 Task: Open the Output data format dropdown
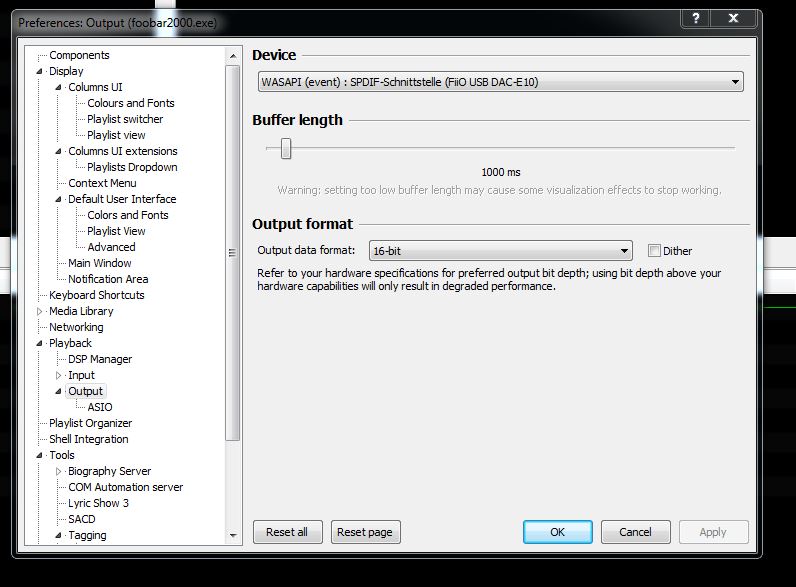500,251
